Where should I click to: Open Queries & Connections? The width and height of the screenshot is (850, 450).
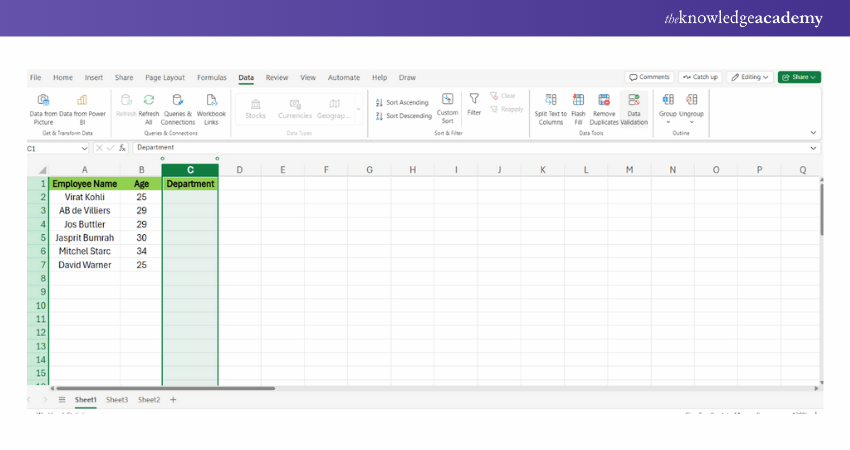click(178, 100)
